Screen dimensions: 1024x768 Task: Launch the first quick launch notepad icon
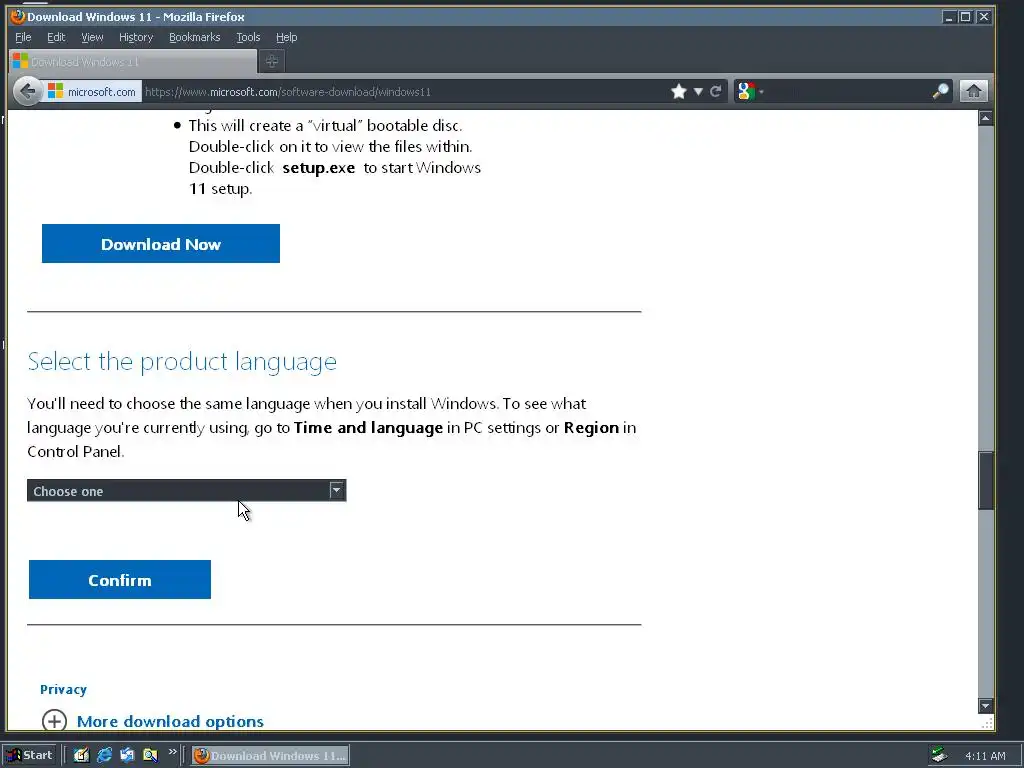click(x=81, y=755)
